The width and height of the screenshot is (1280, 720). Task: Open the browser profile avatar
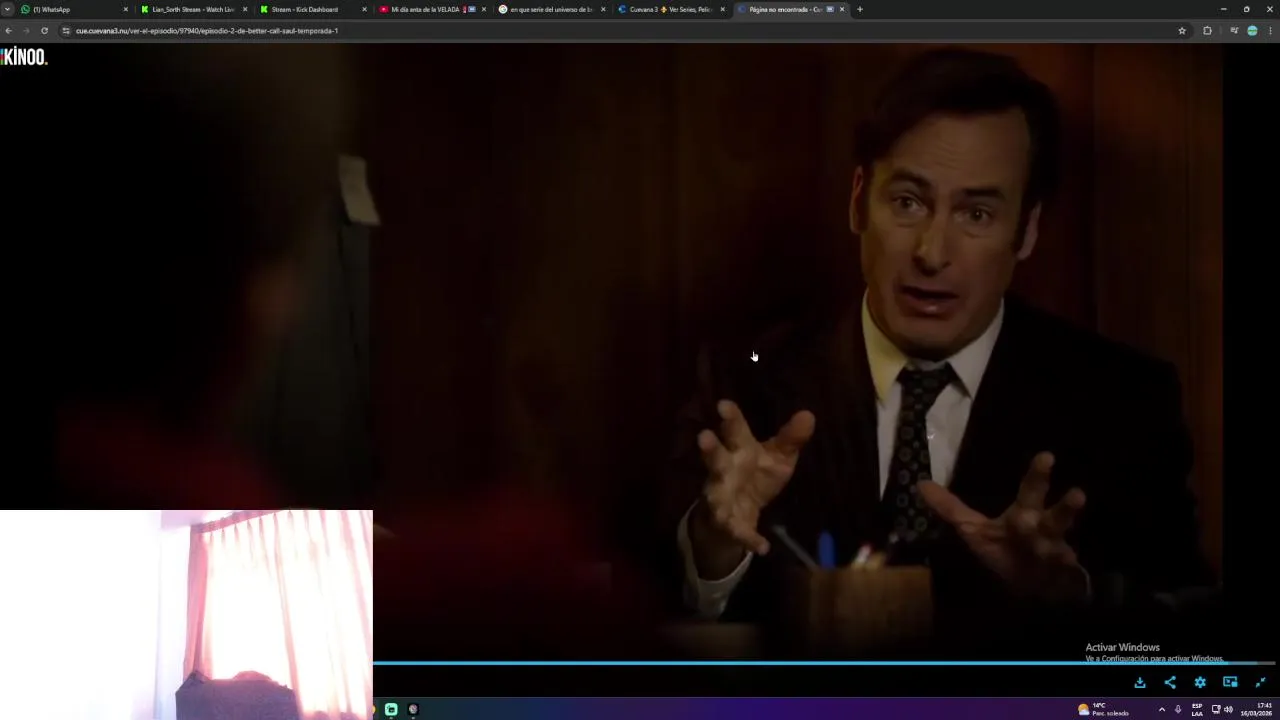point(1252,31)
